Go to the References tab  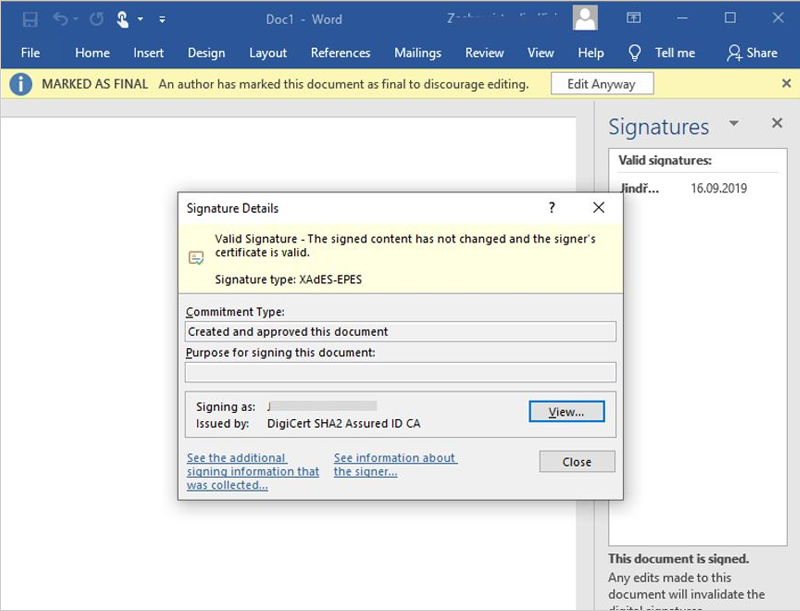[340, 53]
